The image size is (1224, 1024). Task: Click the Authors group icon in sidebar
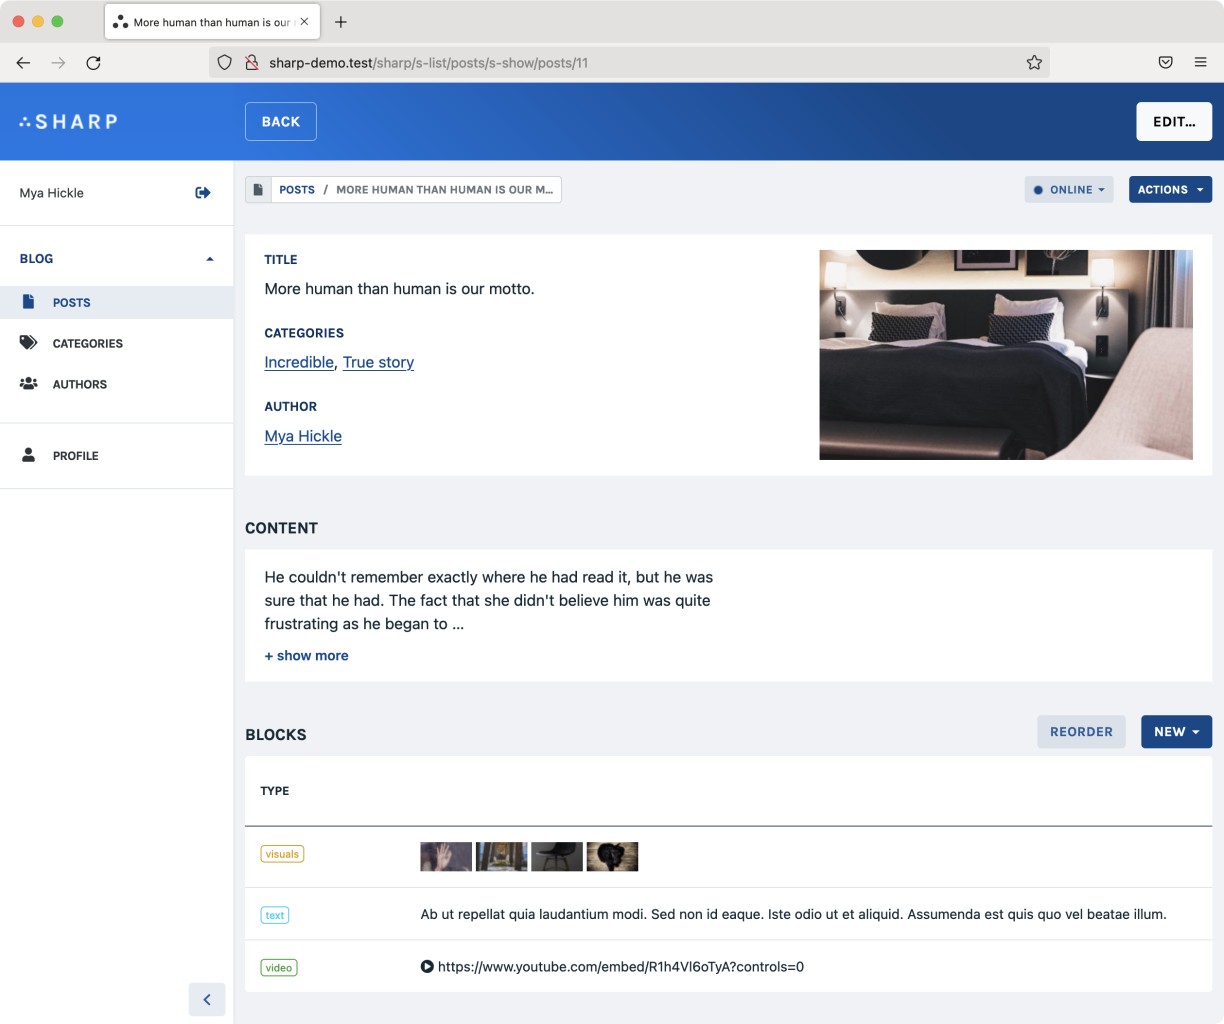[x=29, y=384]
